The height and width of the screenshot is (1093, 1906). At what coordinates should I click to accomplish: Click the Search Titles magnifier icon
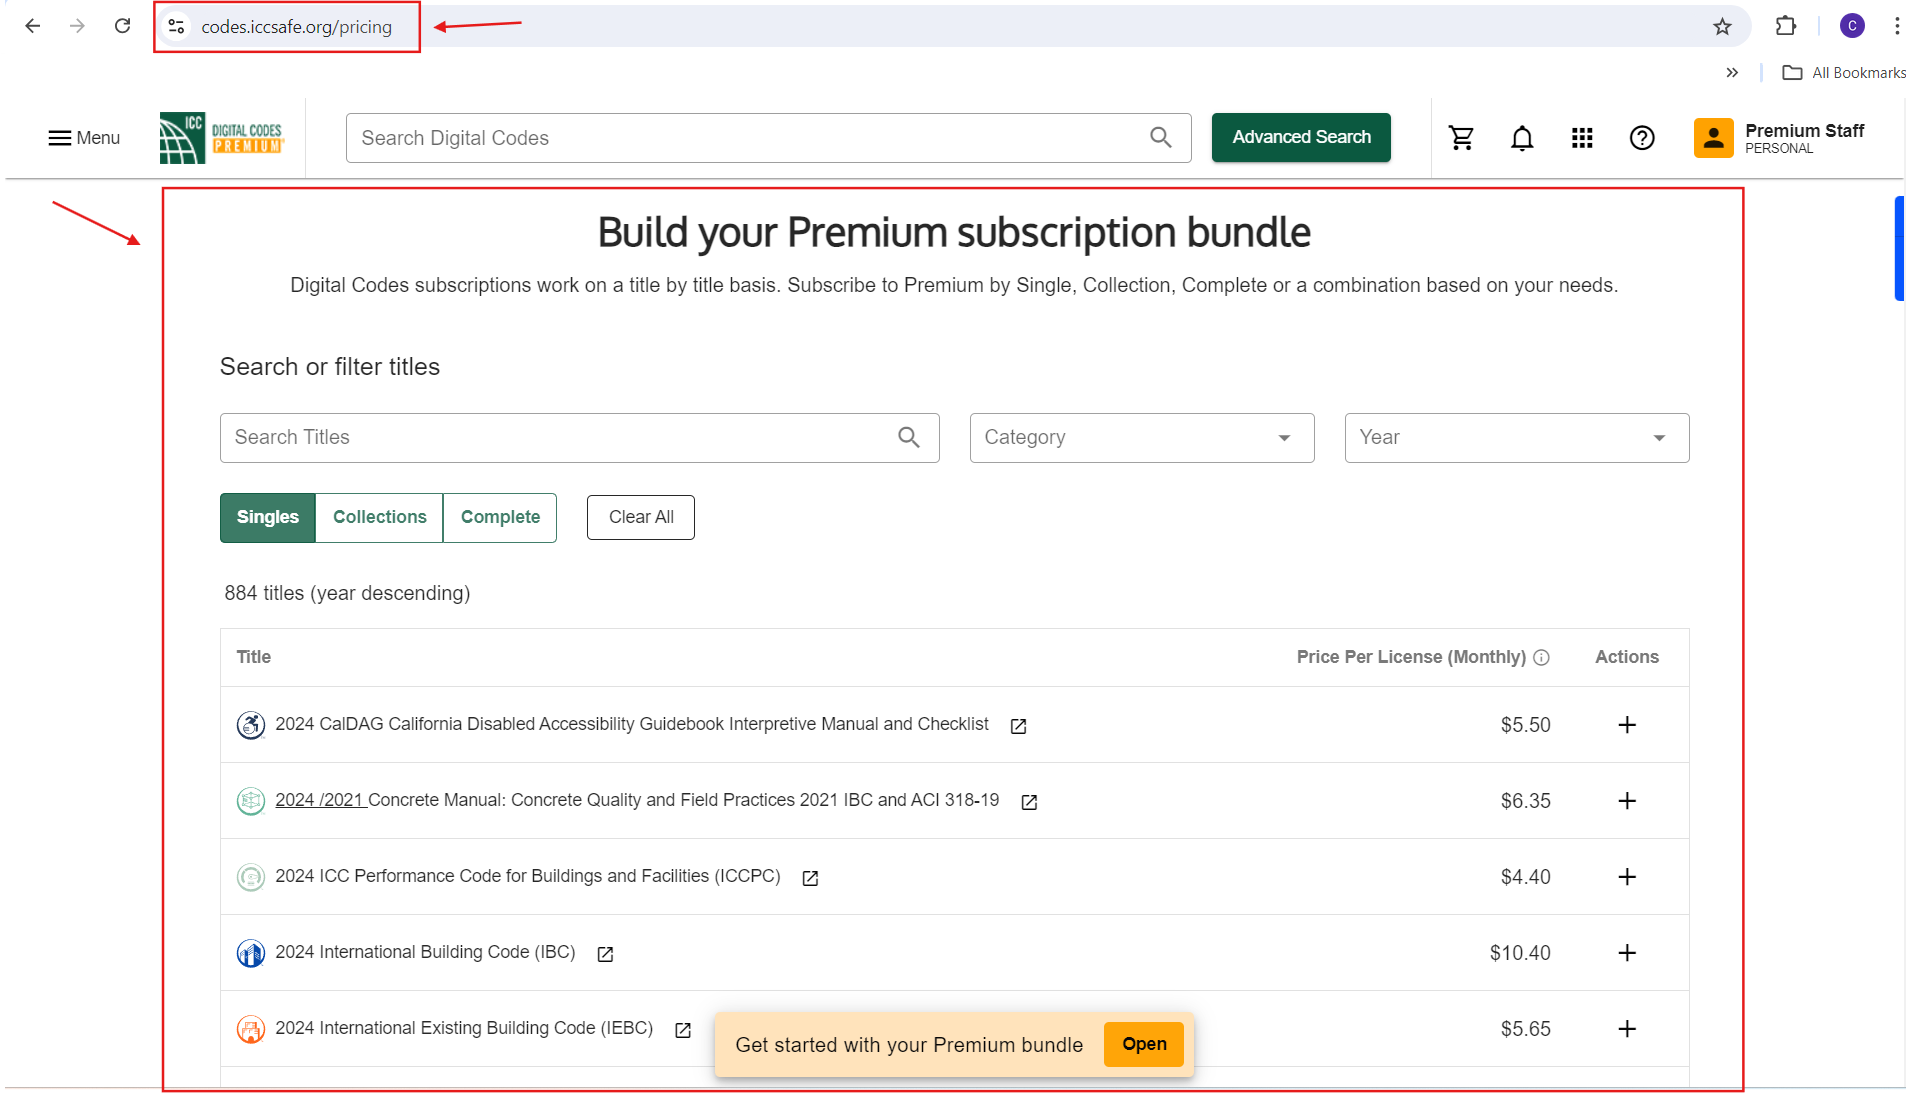(x=909, y=438)
